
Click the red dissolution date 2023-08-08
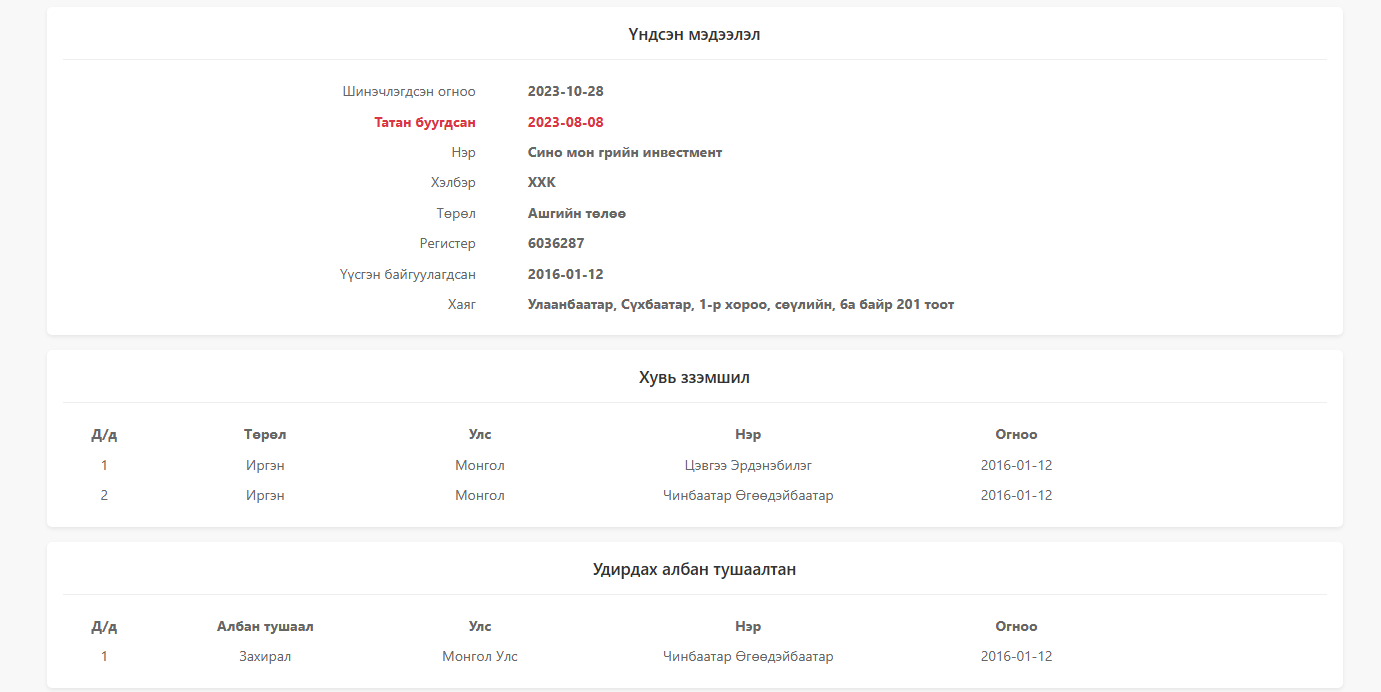(x=565, y=122)
